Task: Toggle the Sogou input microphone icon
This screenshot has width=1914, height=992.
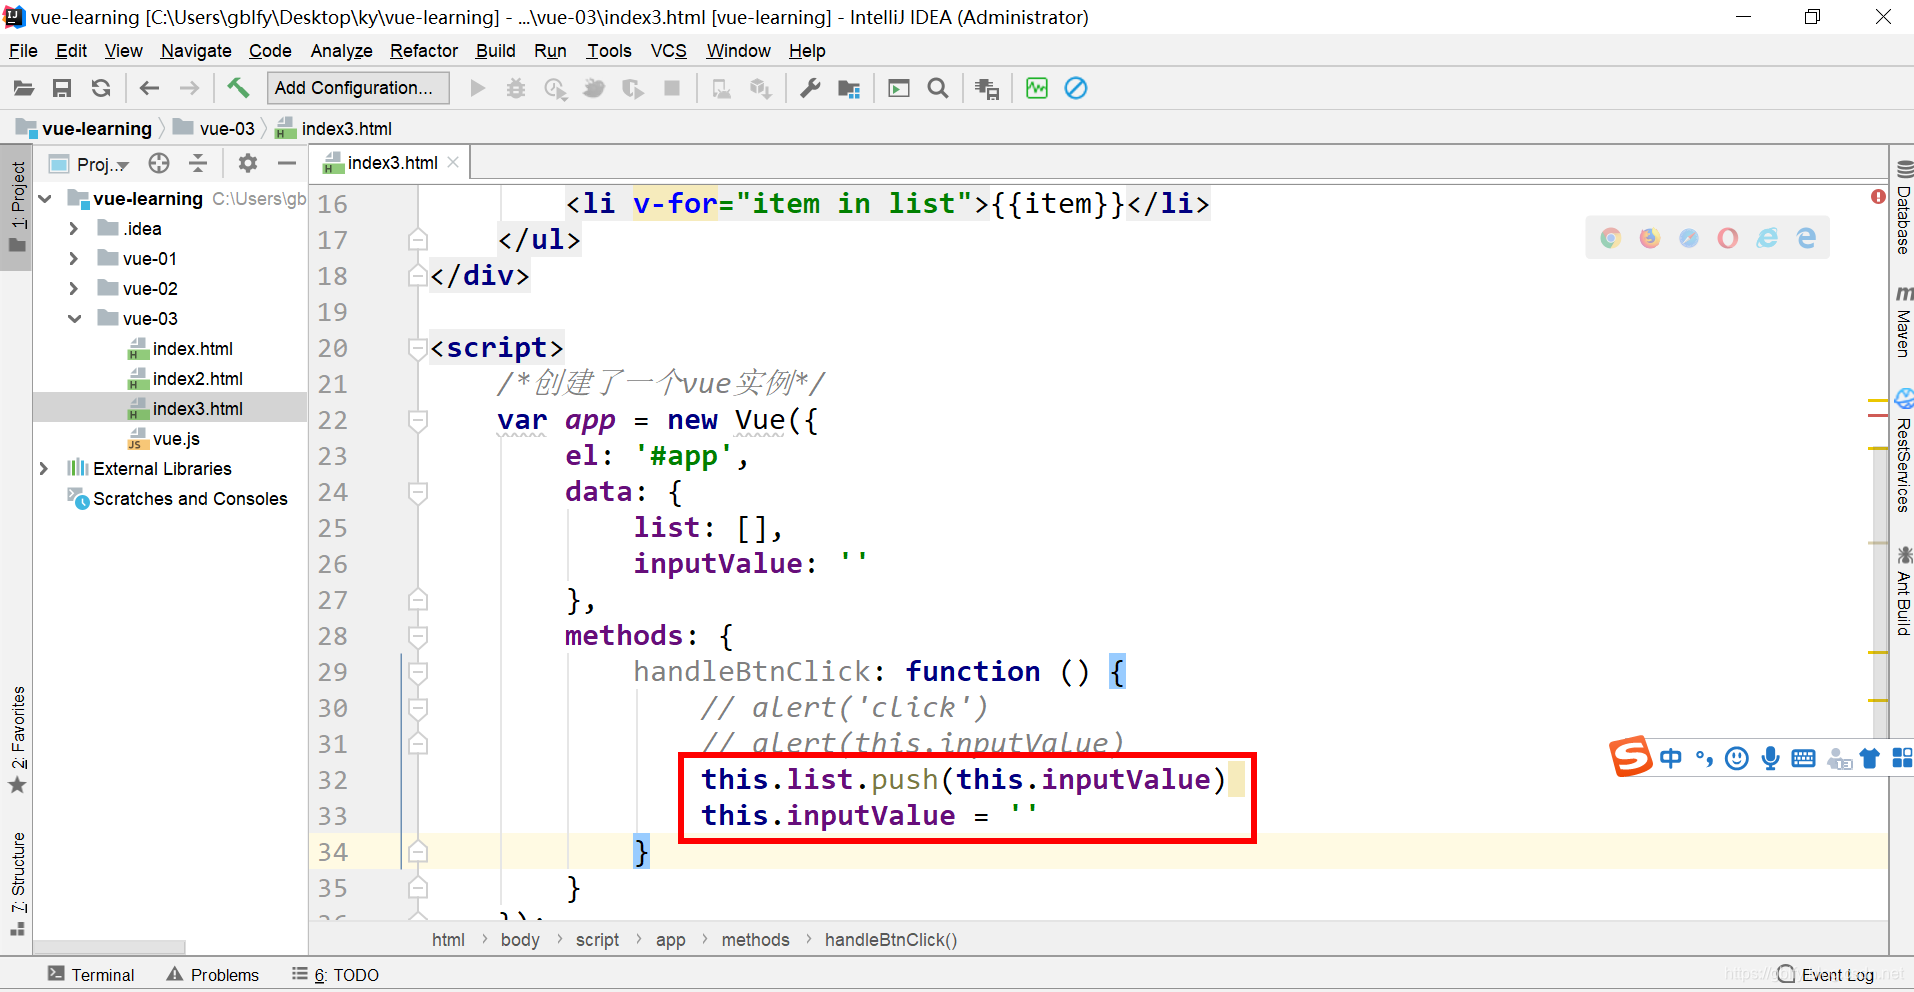Action: tap(1771, 759)
